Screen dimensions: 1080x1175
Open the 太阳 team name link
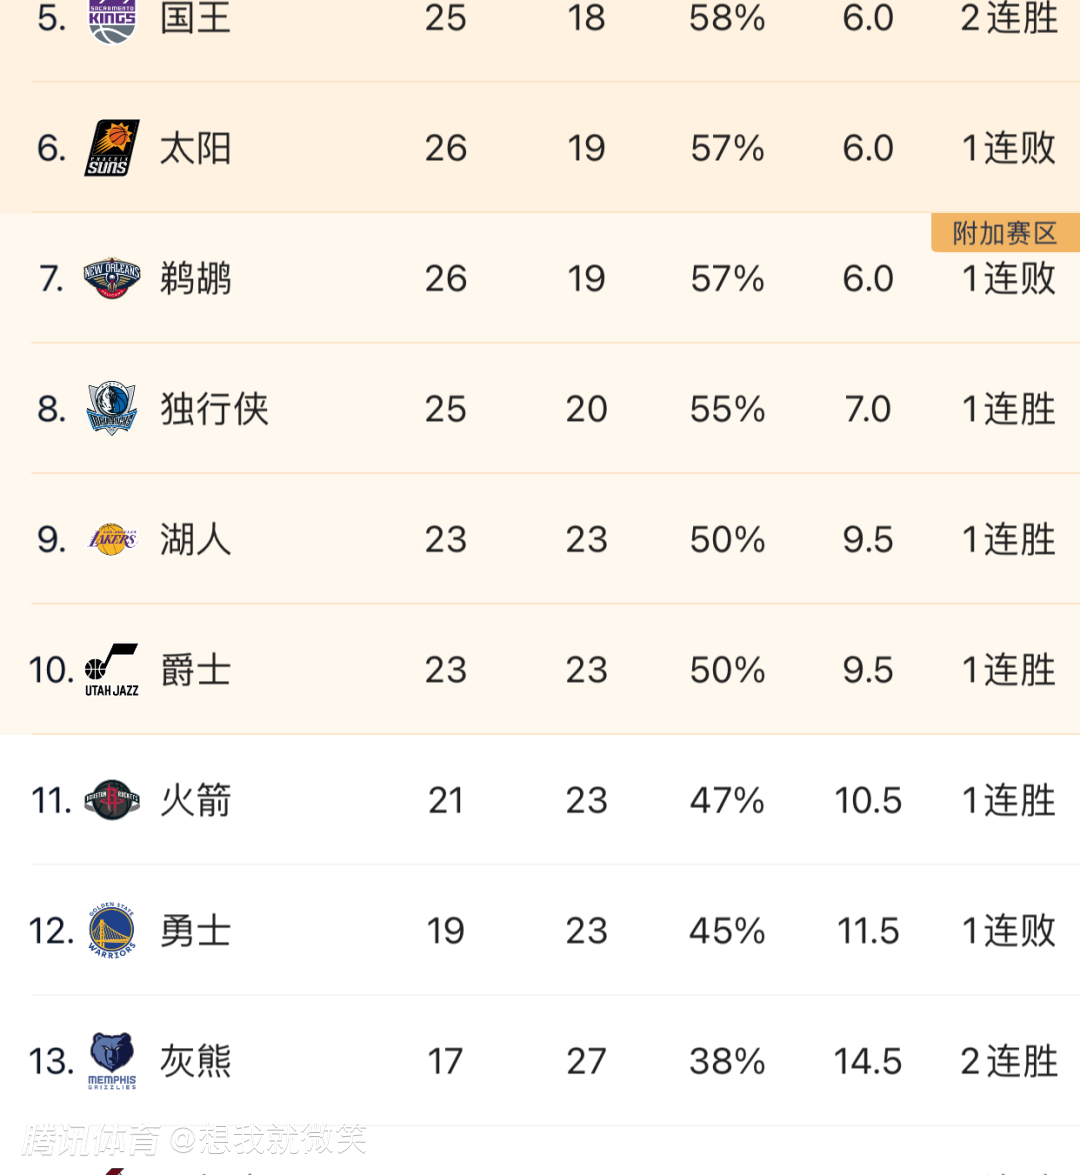(x=196, y=148)
